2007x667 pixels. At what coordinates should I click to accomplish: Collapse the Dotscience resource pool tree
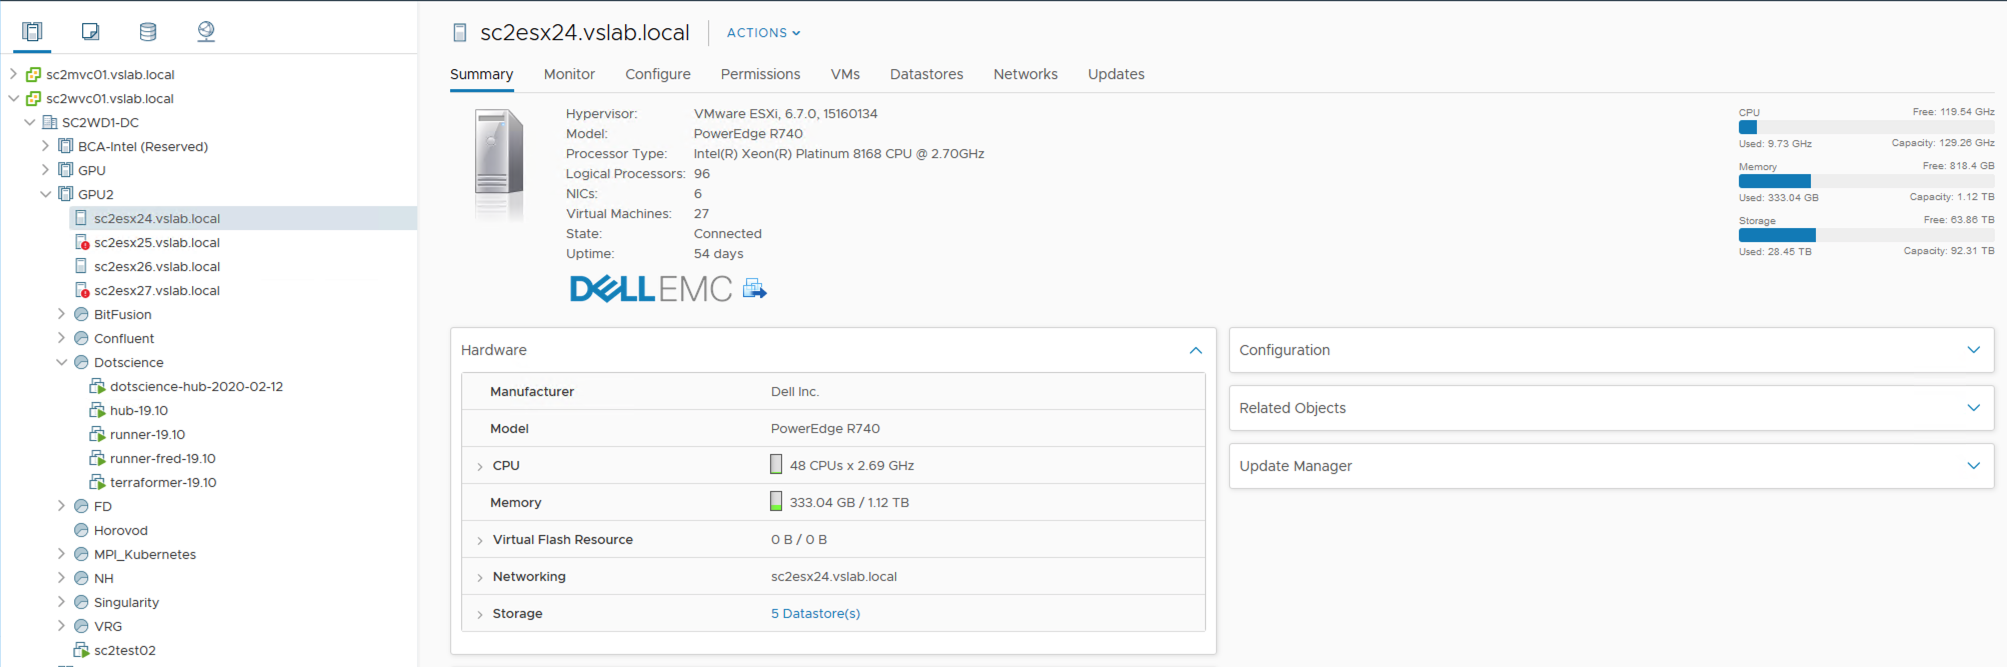pos(61,363)
